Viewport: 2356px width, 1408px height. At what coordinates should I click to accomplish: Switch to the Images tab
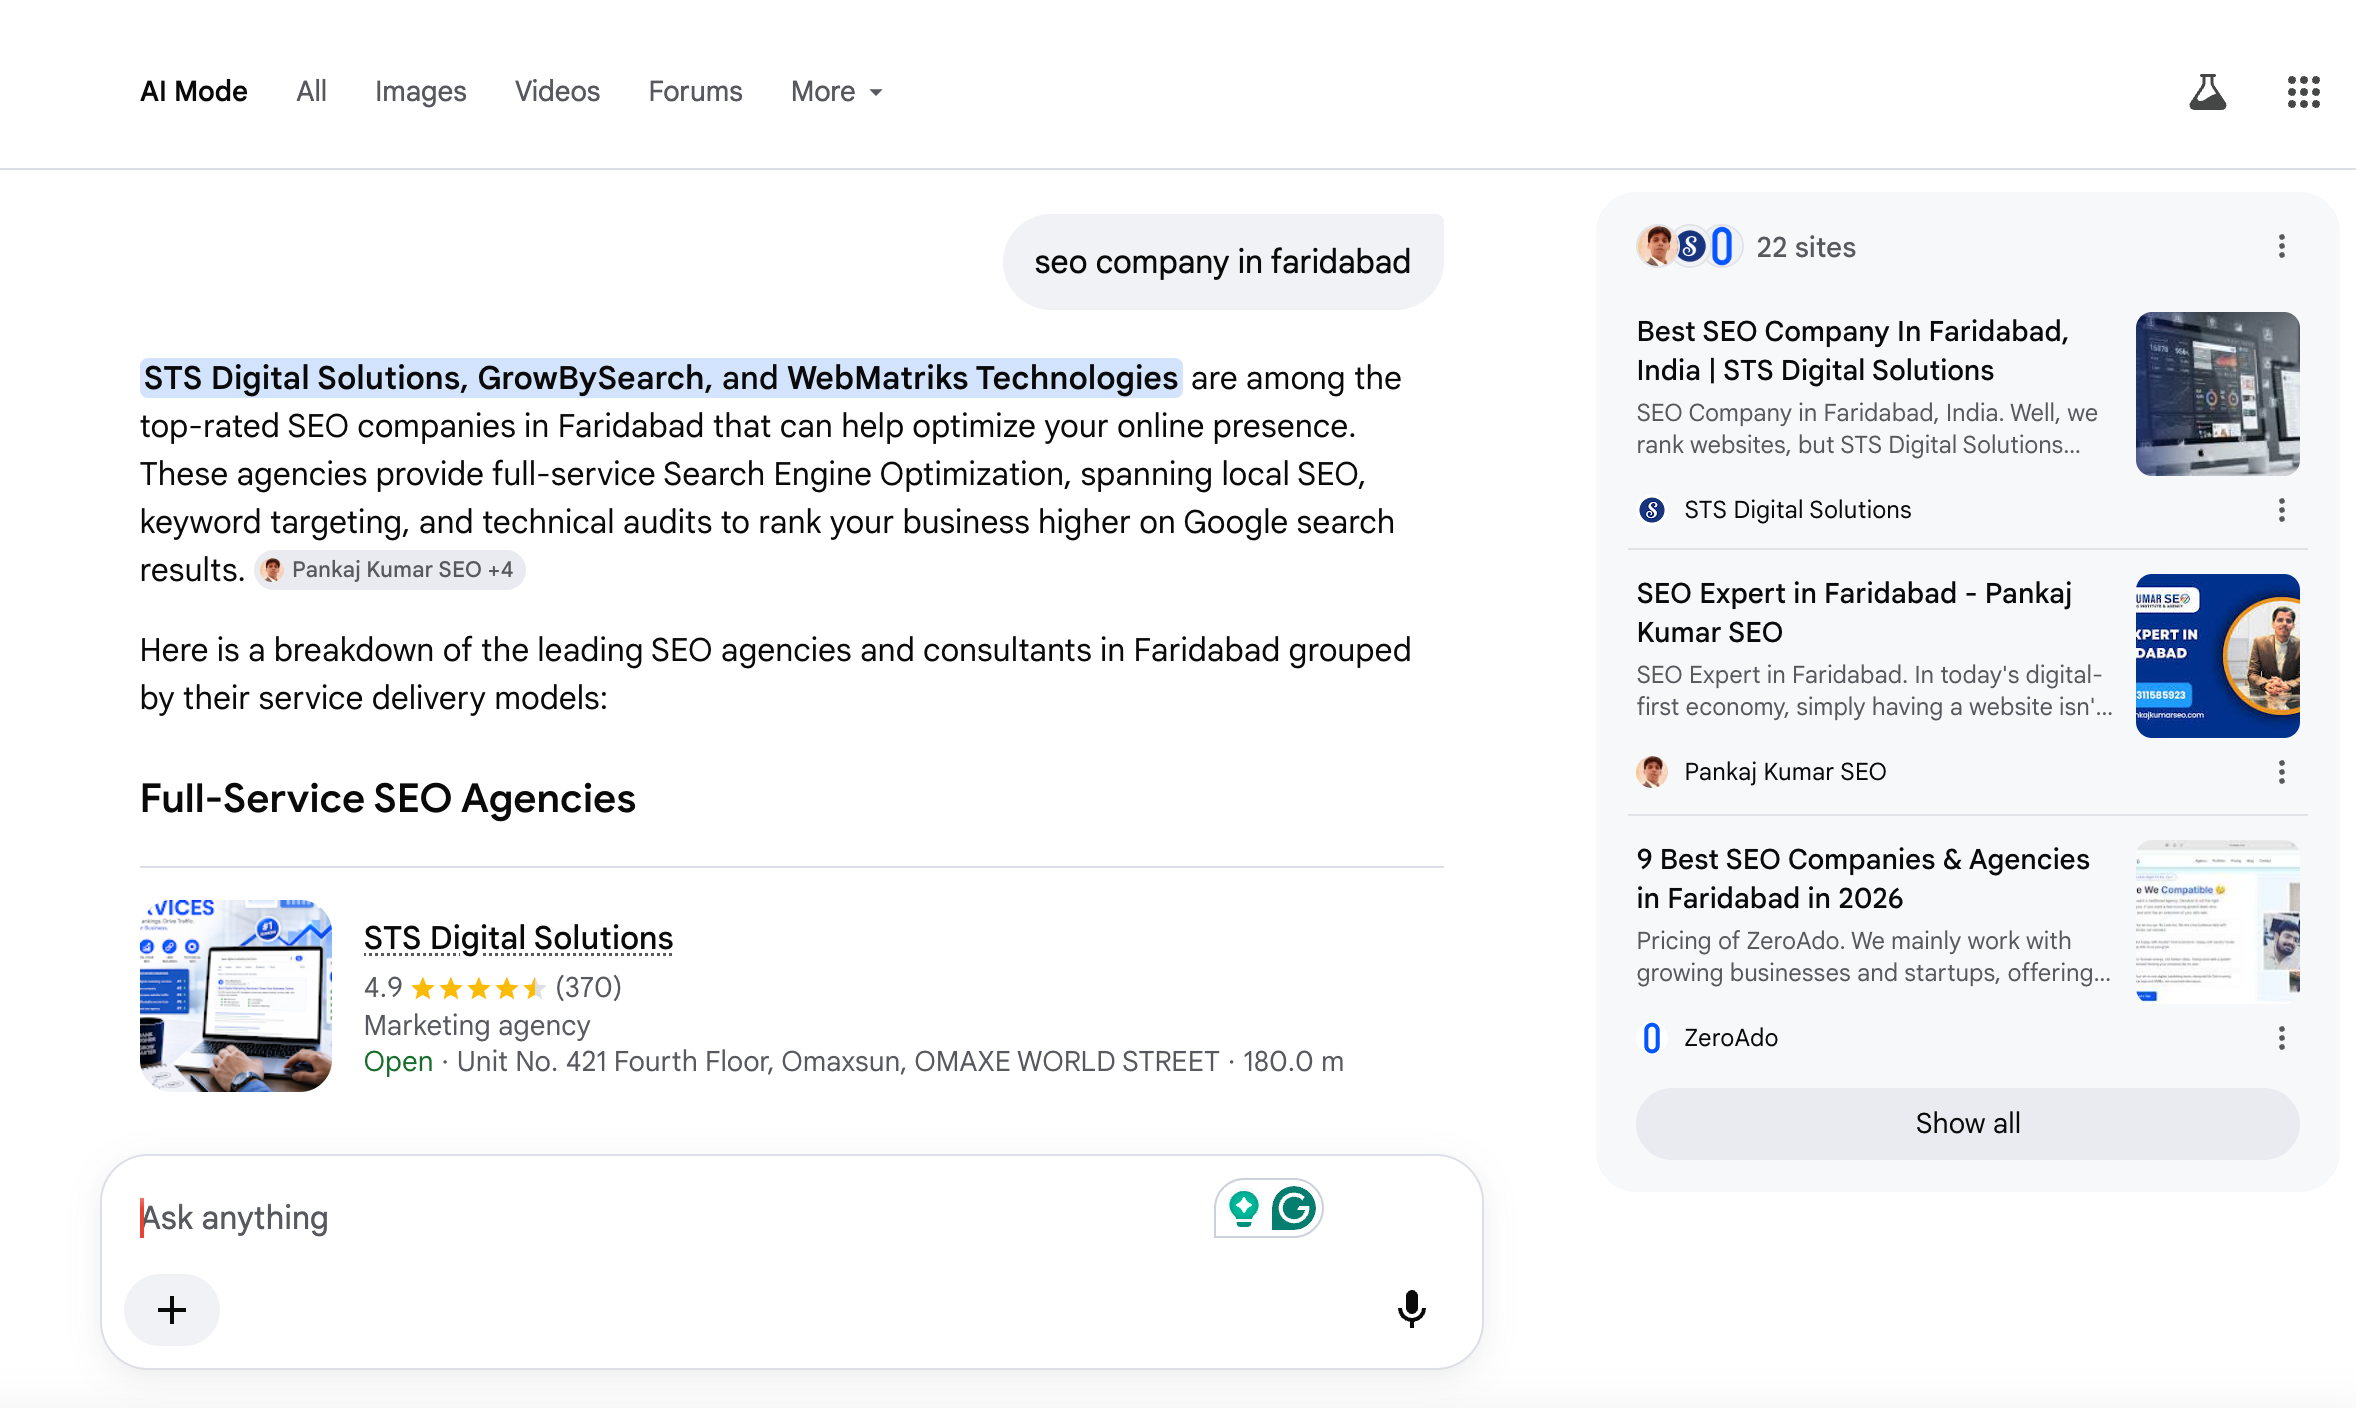click(x=421, y=91)
